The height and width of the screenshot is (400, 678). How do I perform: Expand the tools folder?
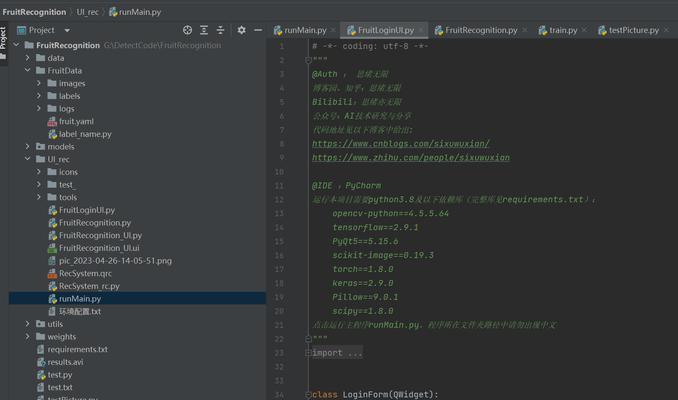pyautogui.click(x=39, y=197)
